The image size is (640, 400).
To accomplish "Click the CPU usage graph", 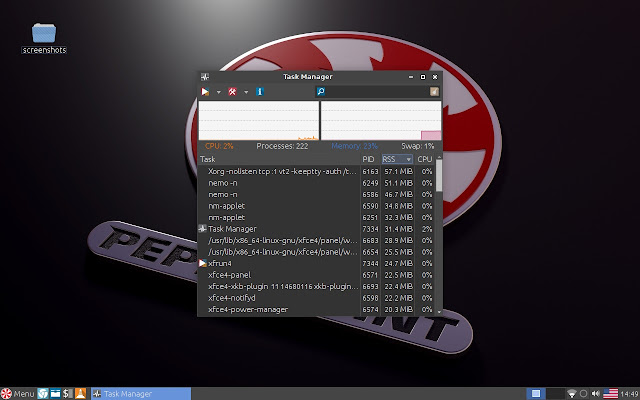I will click(259, 121).
